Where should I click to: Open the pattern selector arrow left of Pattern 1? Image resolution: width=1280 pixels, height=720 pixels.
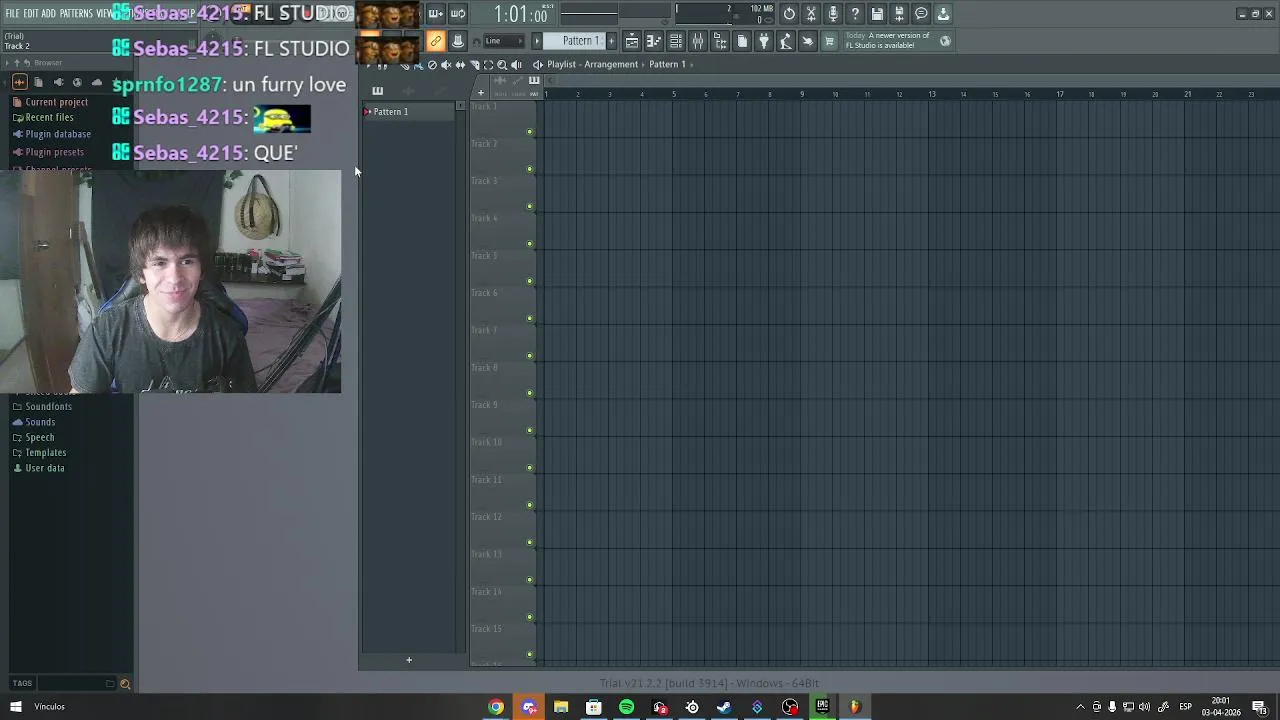click(537, 41)
